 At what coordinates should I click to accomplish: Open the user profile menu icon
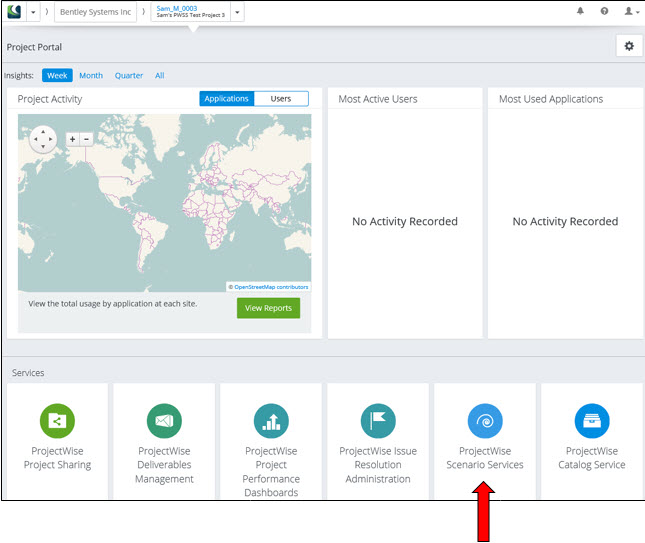point(631,11)
